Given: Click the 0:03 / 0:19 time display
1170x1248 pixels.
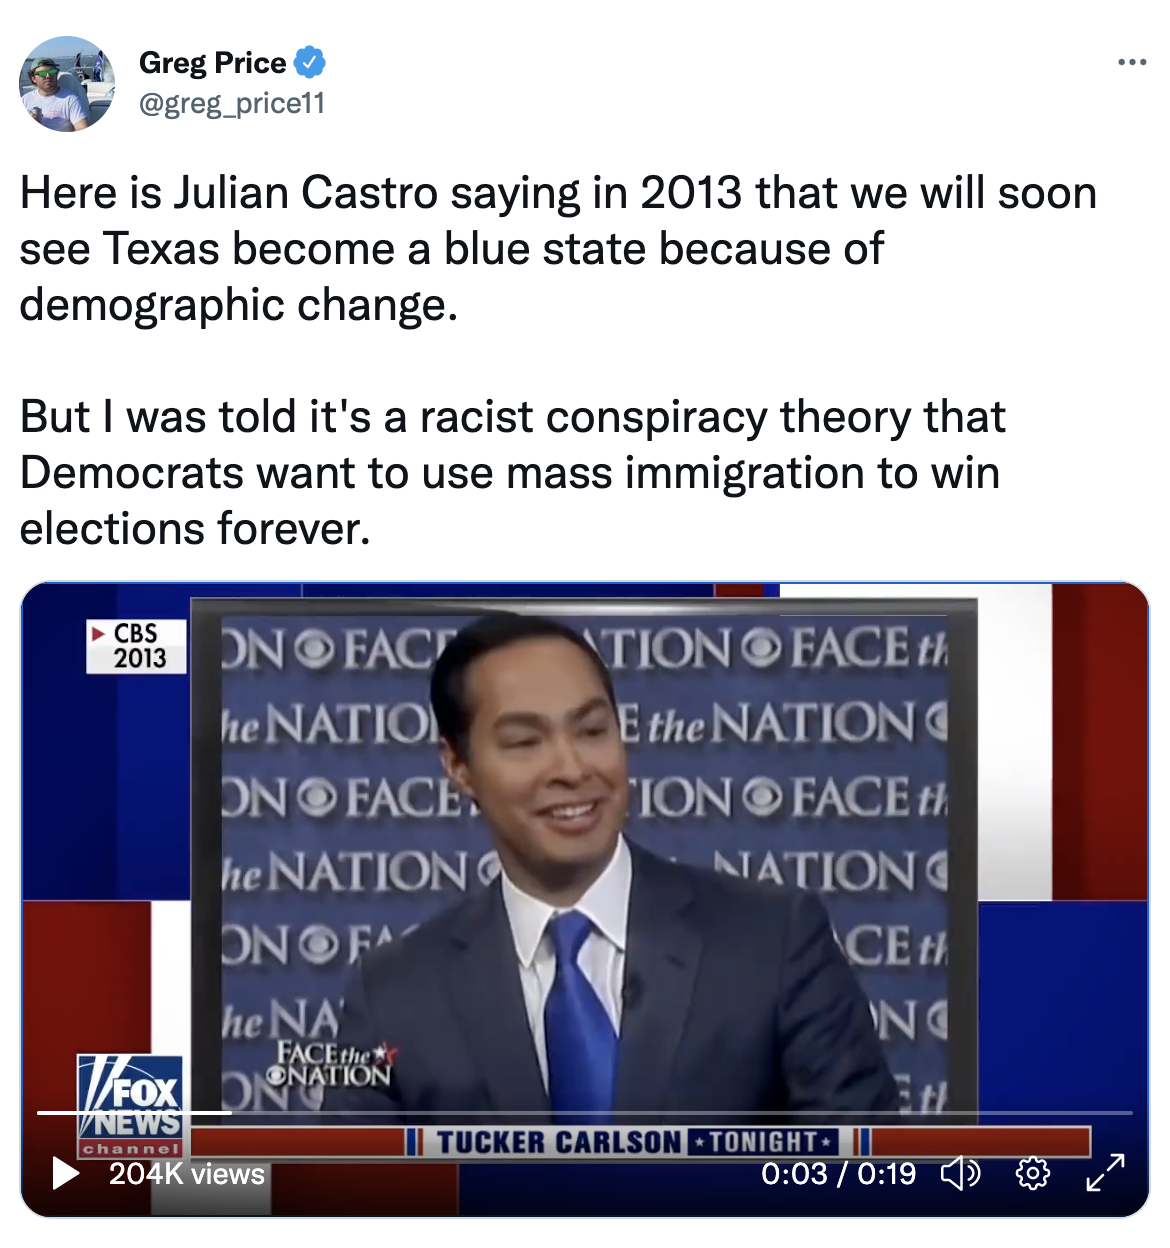Looking at the screenshot, I should click(838, 1173).
